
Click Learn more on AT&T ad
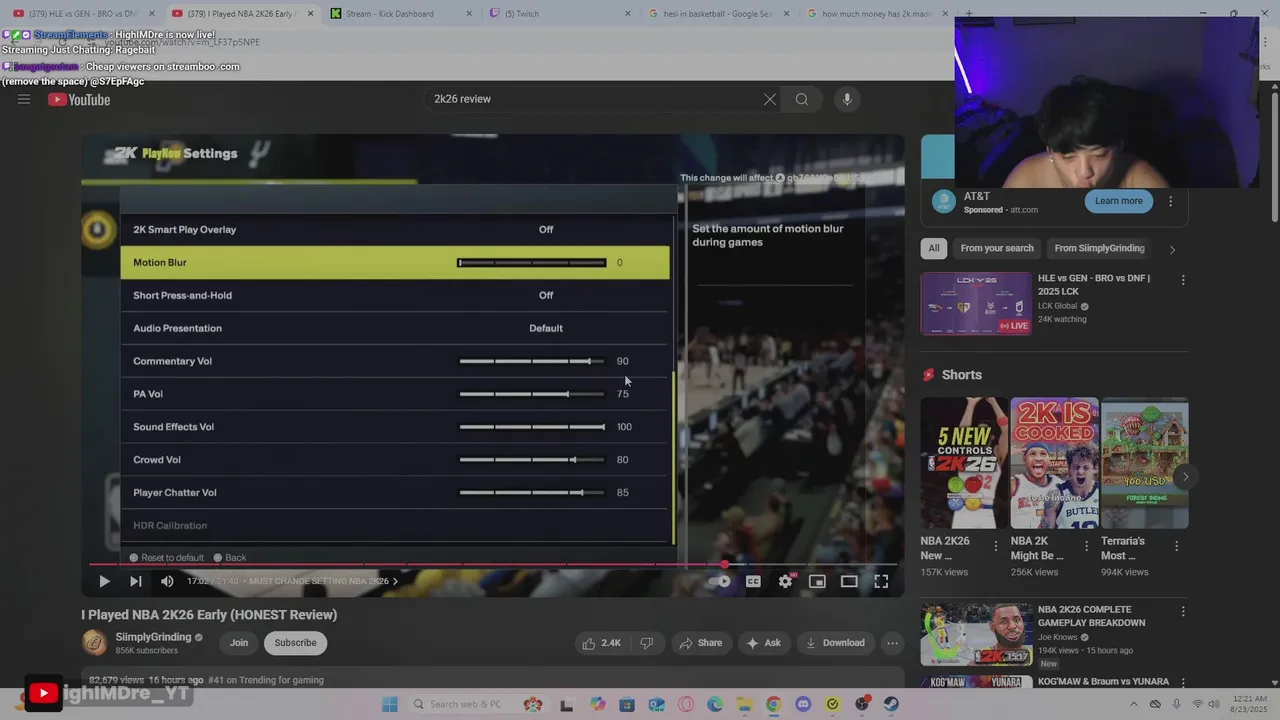point(1118,201)
